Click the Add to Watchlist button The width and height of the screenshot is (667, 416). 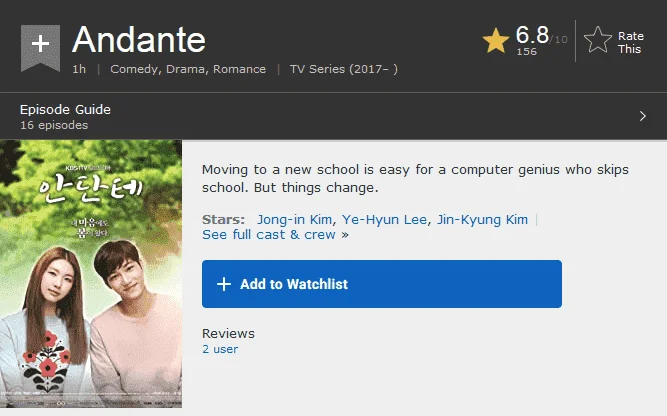coord(382,284)
